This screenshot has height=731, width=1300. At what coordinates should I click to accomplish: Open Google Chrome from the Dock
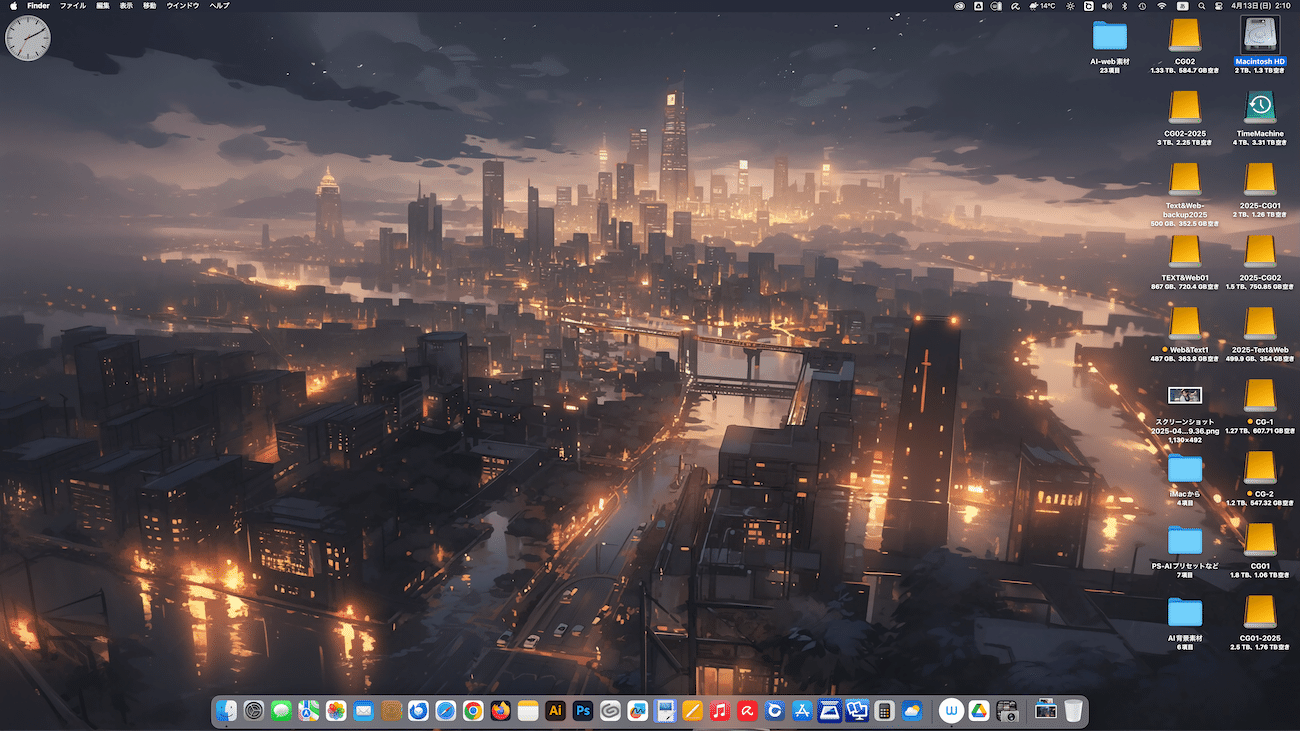coord(473,711)
